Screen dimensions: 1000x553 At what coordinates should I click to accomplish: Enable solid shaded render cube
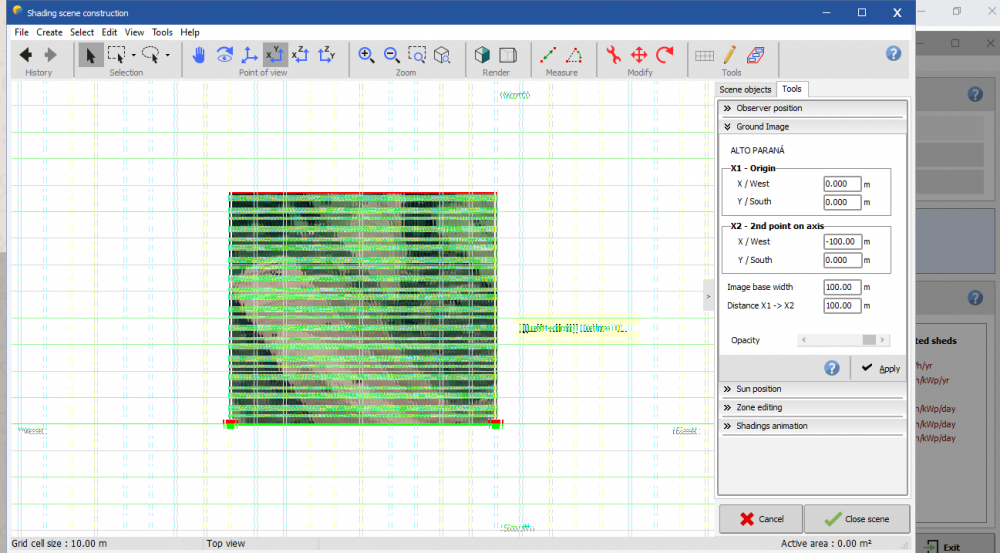483,55
